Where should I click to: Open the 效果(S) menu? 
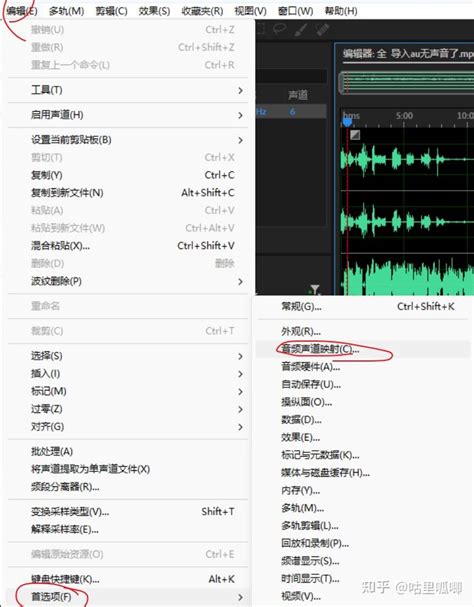click(x=154, y=11)
